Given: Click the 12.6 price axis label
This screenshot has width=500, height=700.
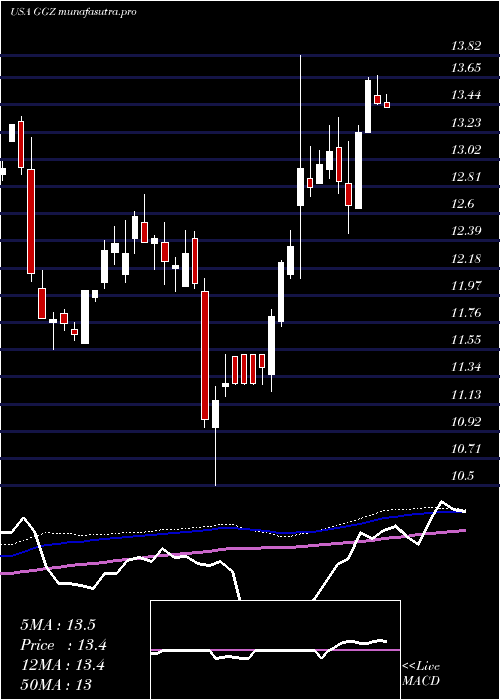Looking at the screenshot, I should pos(462,204).
